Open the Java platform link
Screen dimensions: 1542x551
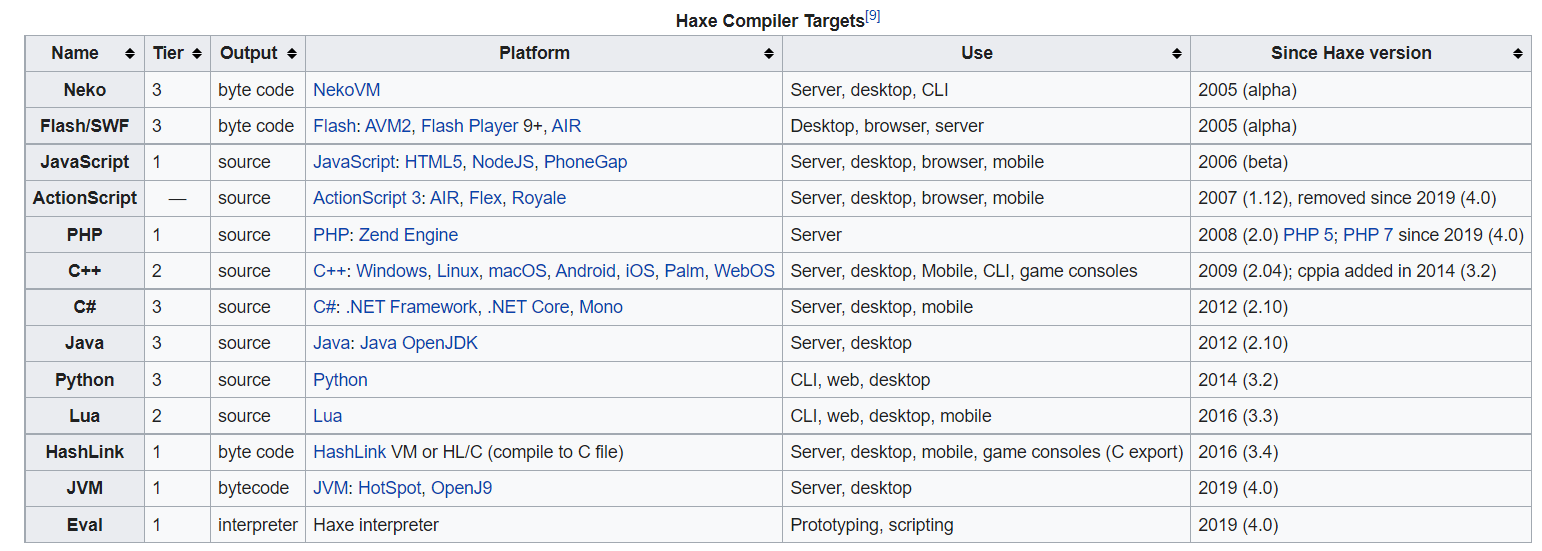[x=331, y=343]
